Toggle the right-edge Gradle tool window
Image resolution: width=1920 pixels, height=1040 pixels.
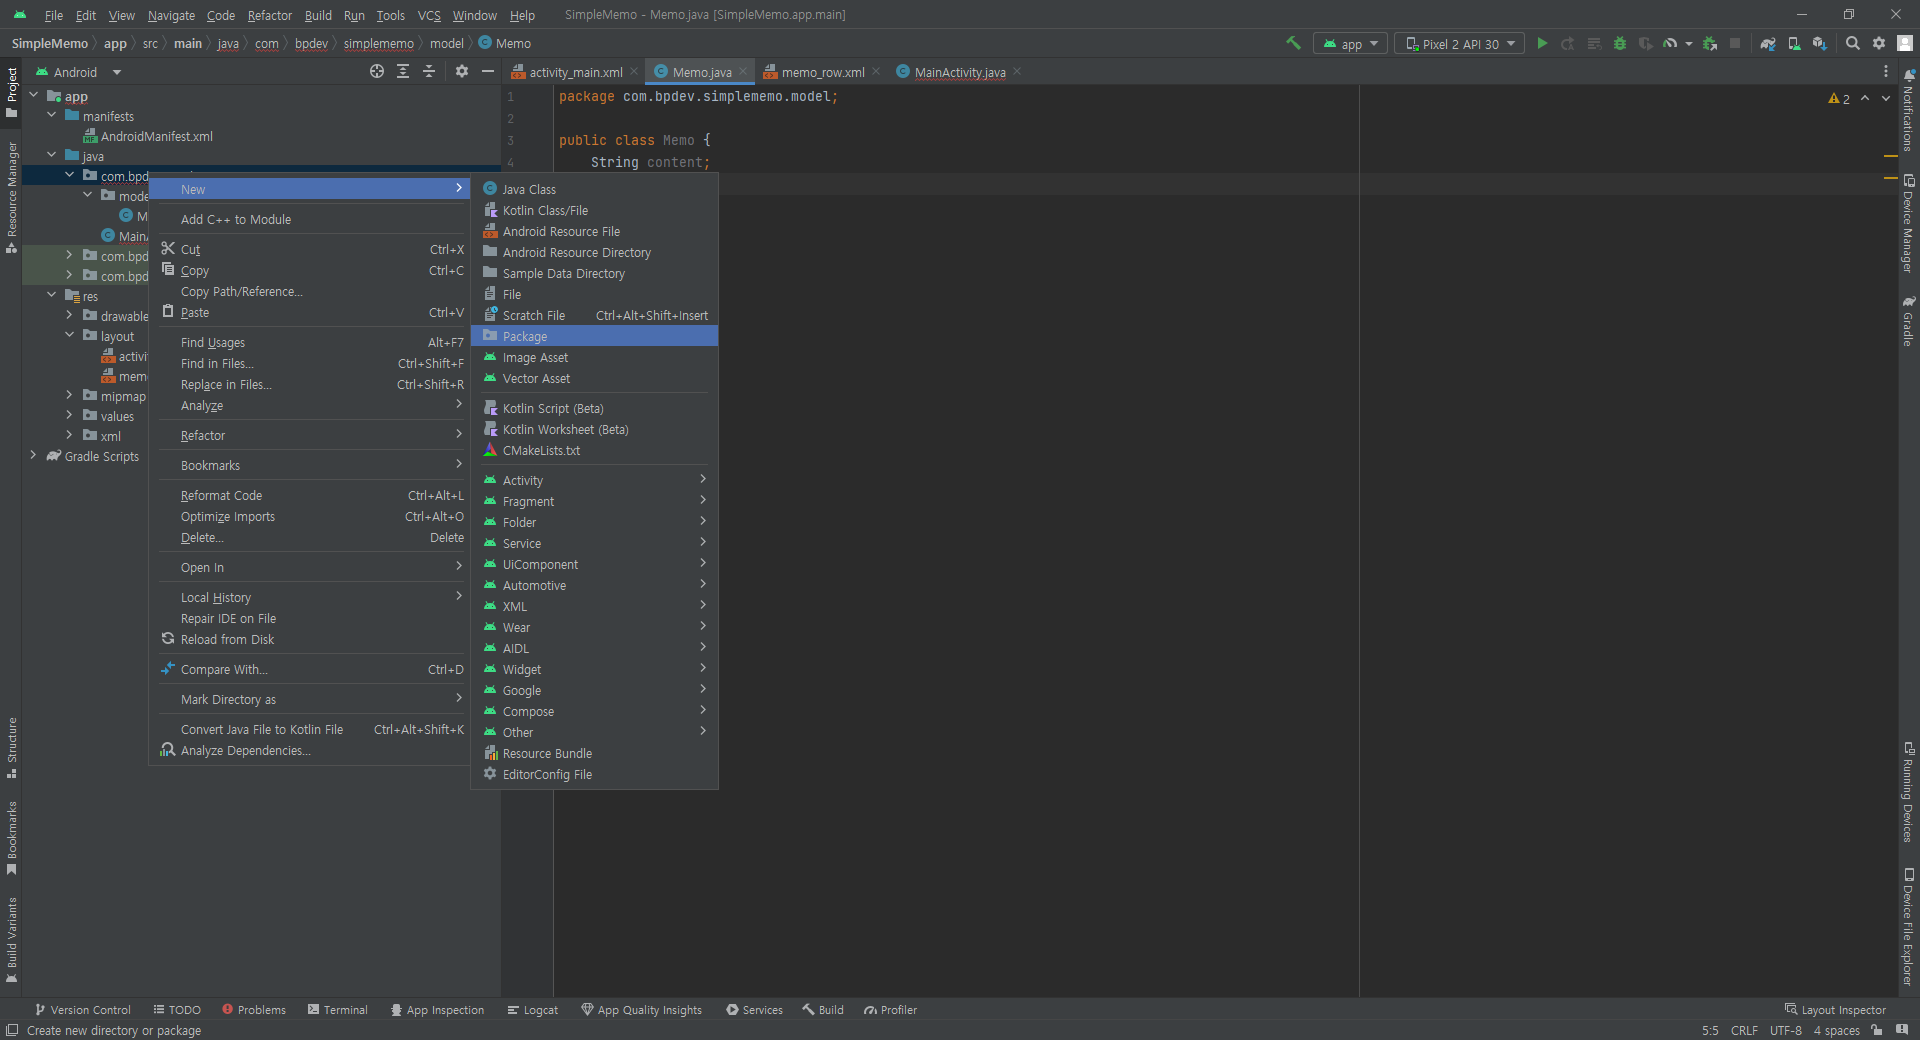click(x=1908, y=321)
